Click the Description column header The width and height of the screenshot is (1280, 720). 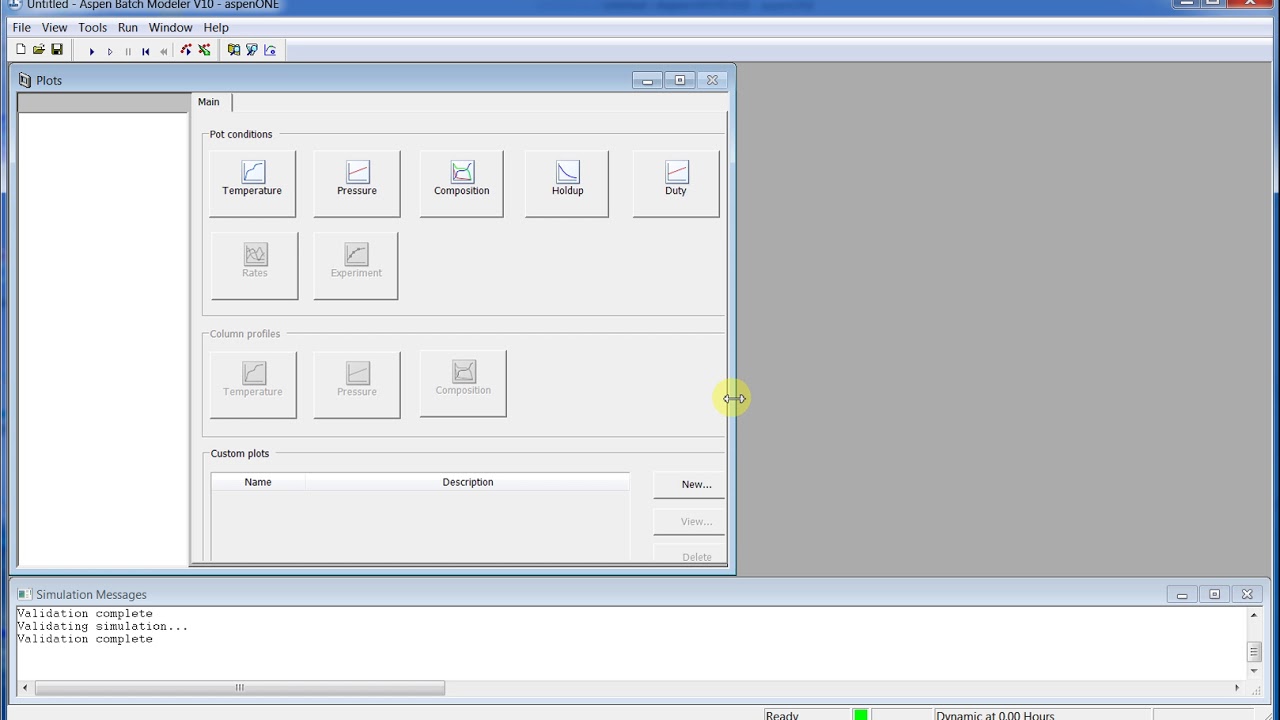tap(468, 482)
